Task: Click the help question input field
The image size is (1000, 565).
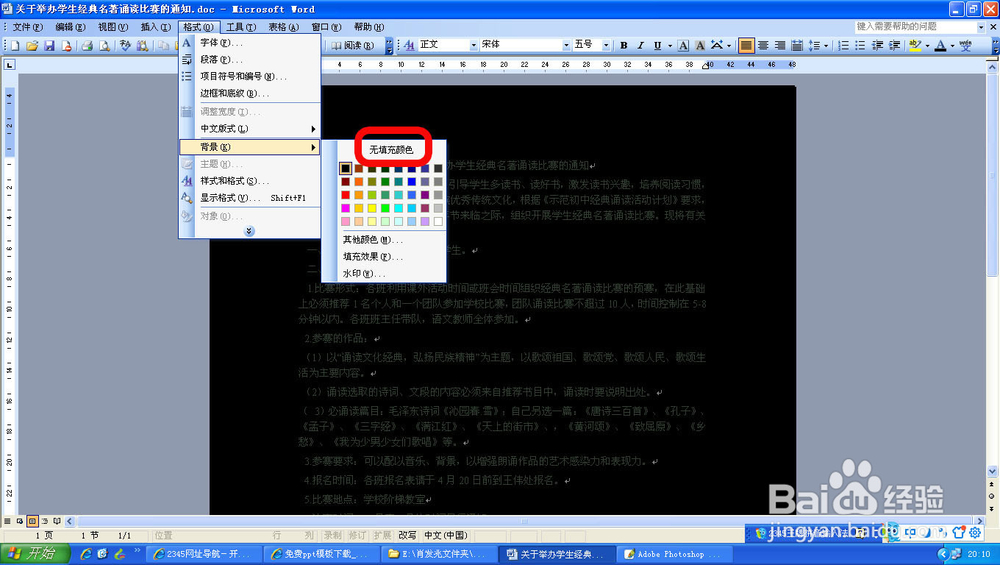Action: 916,27
